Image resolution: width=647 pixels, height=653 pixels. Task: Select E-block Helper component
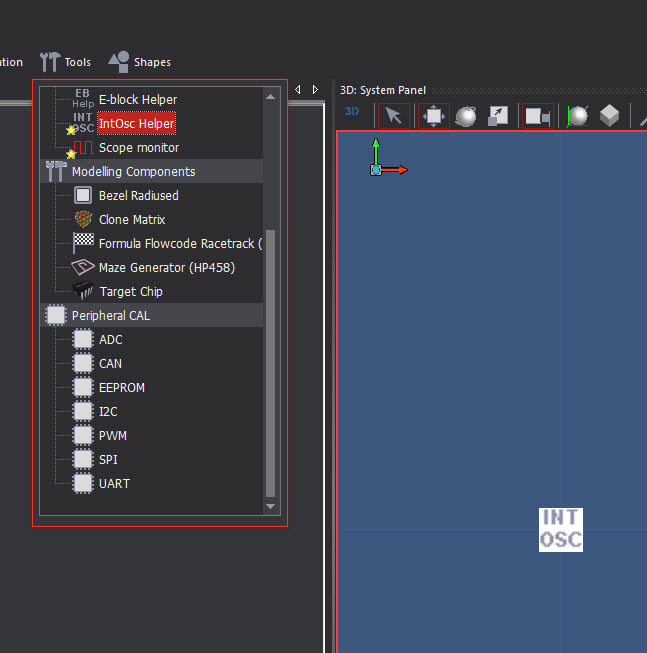point(138,100)
